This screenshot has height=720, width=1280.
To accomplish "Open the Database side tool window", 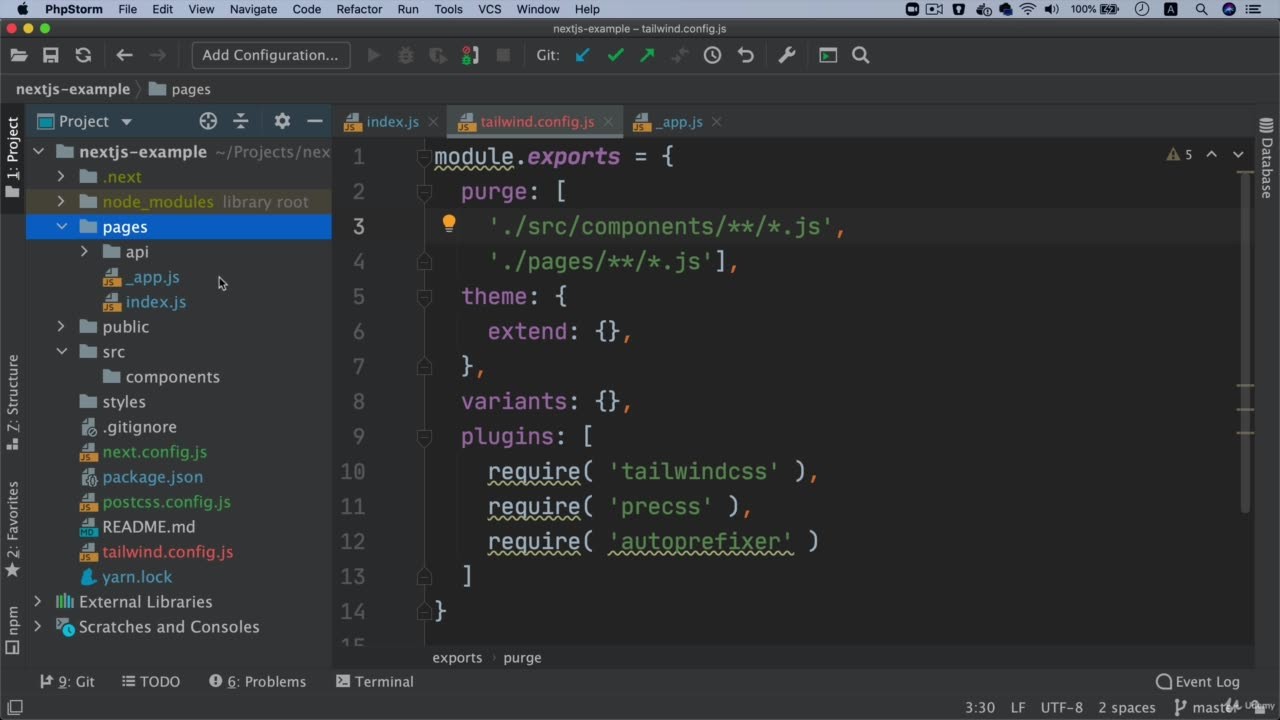I will pyautogui.click(x=1266, y=157).
